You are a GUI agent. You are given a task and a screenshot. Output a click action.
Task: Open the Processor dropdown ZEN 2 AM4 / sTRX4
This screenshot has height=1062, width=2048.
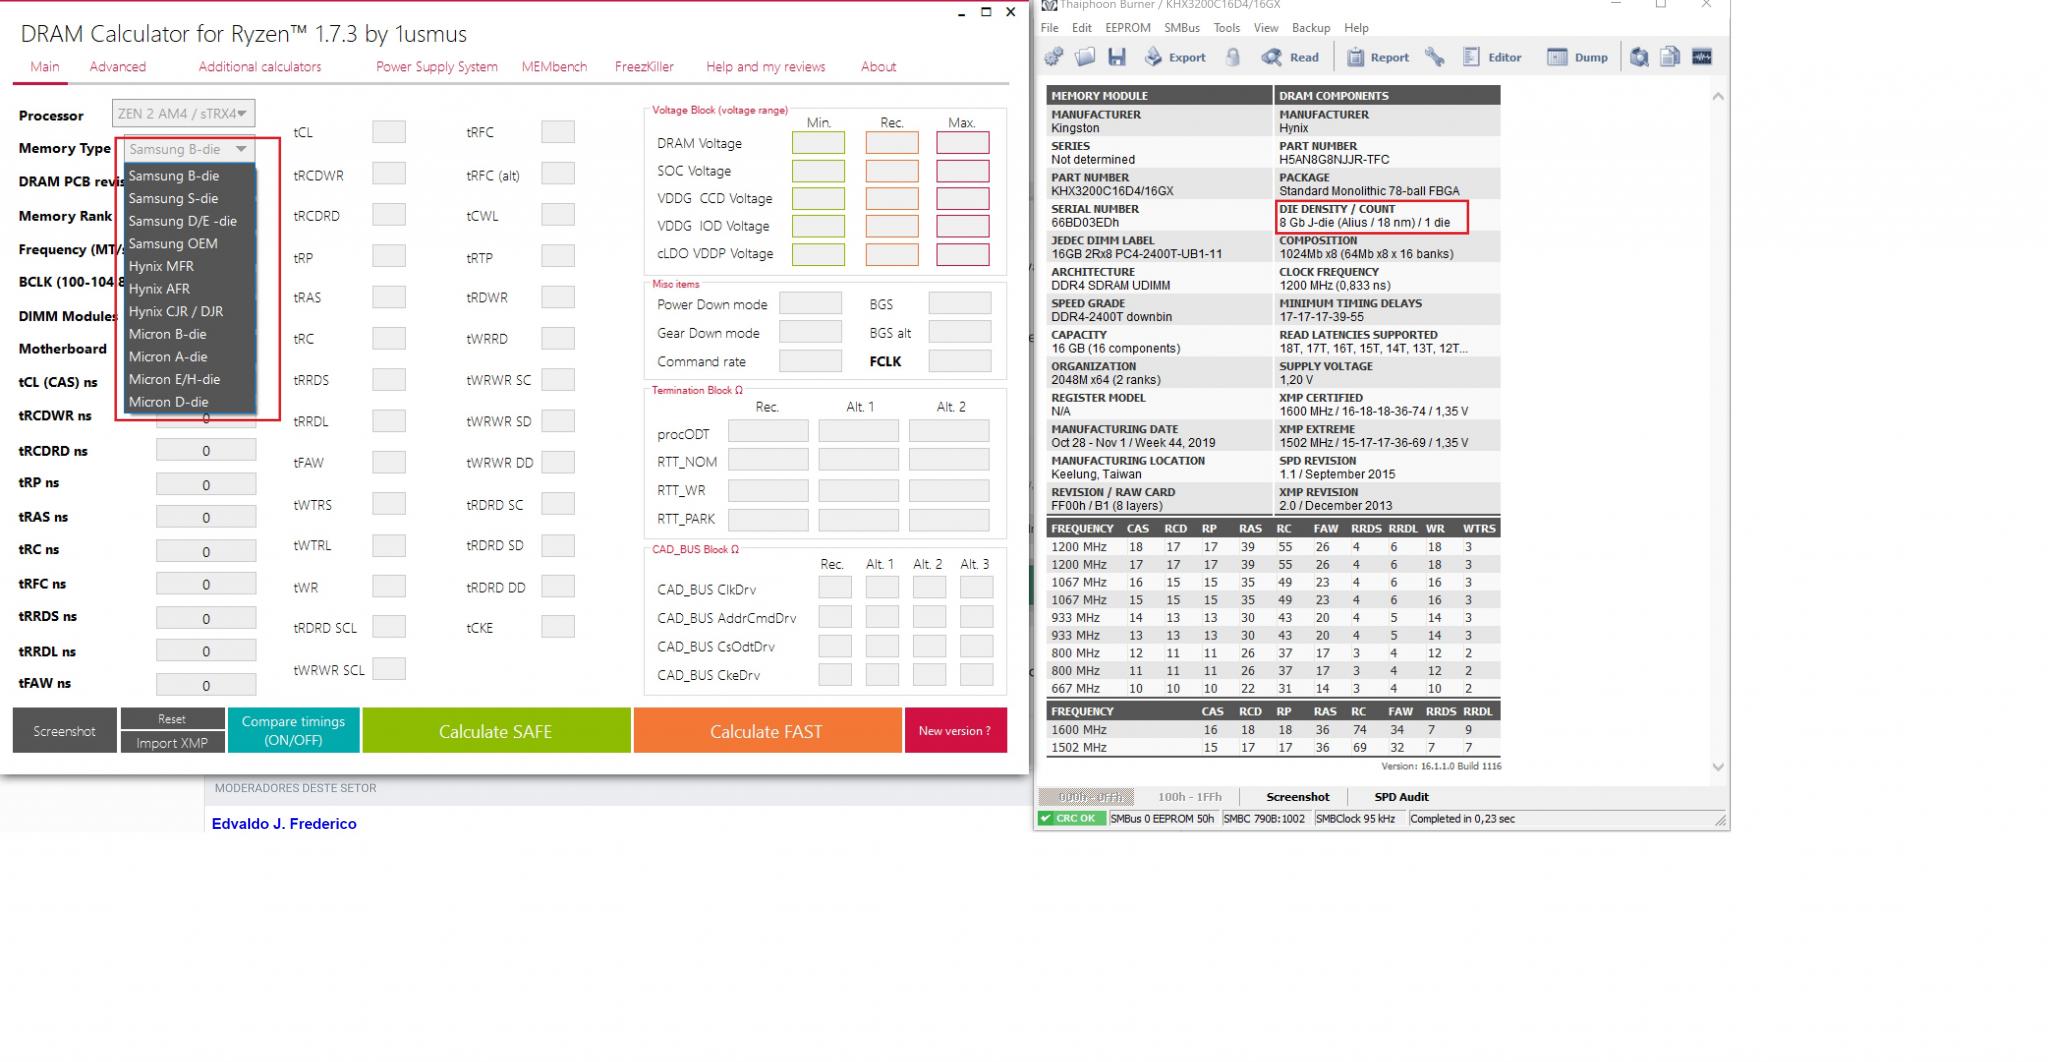click(183, 113)
